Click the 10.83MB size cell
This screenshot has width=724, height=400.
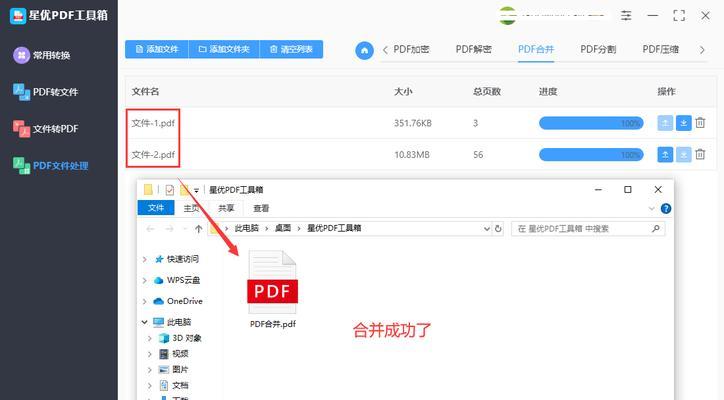click(412, 155)
